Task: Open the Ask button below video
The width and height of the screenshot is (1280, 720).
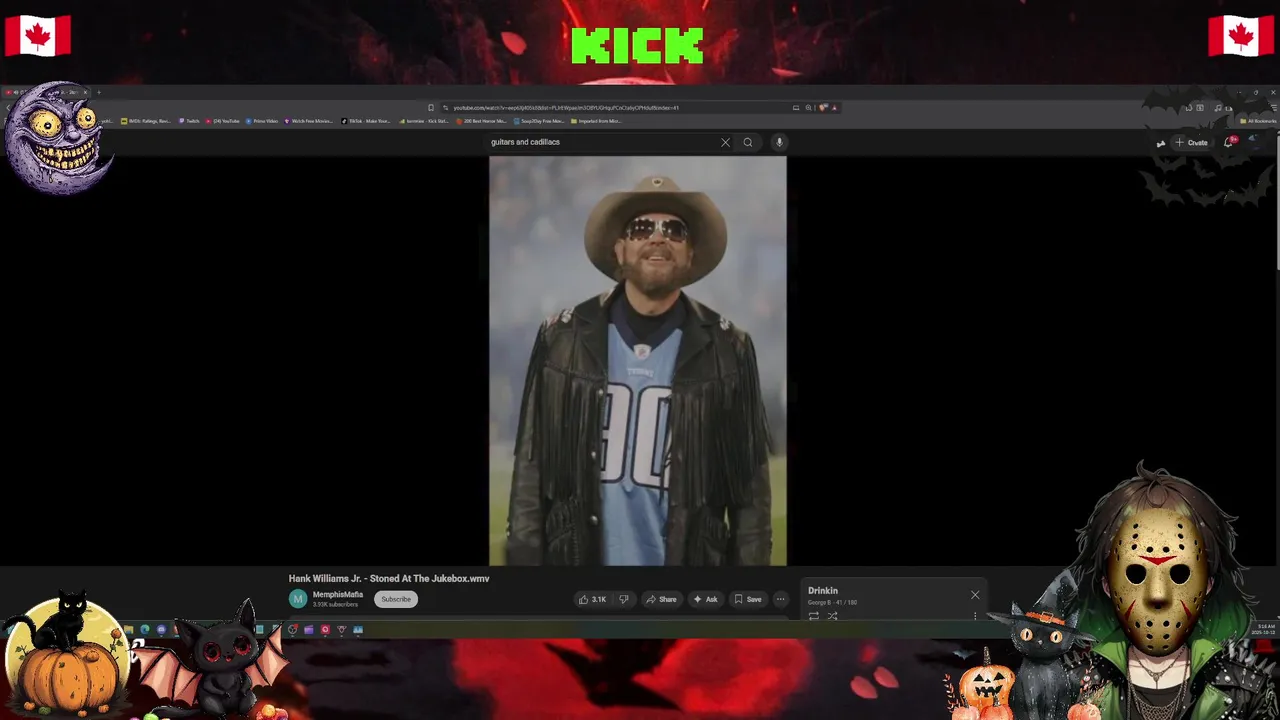Action: [705, 599]
